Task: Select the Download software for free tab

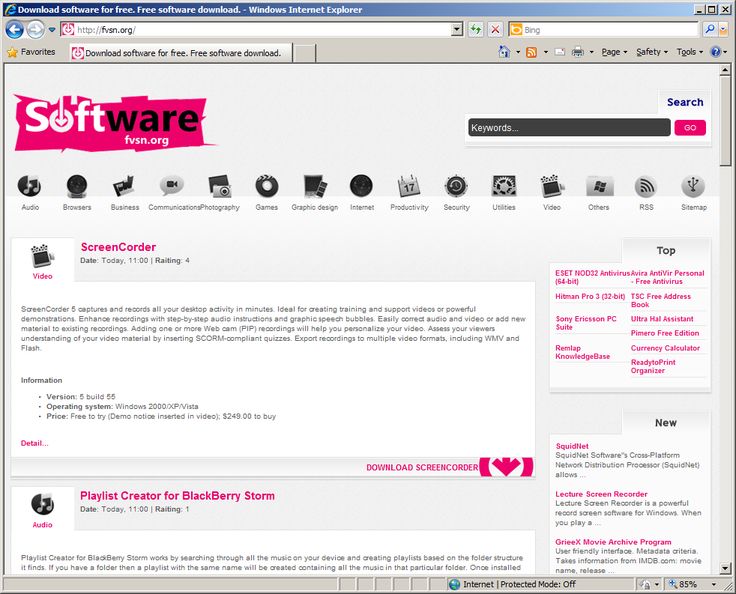Action: coord(181,53)
